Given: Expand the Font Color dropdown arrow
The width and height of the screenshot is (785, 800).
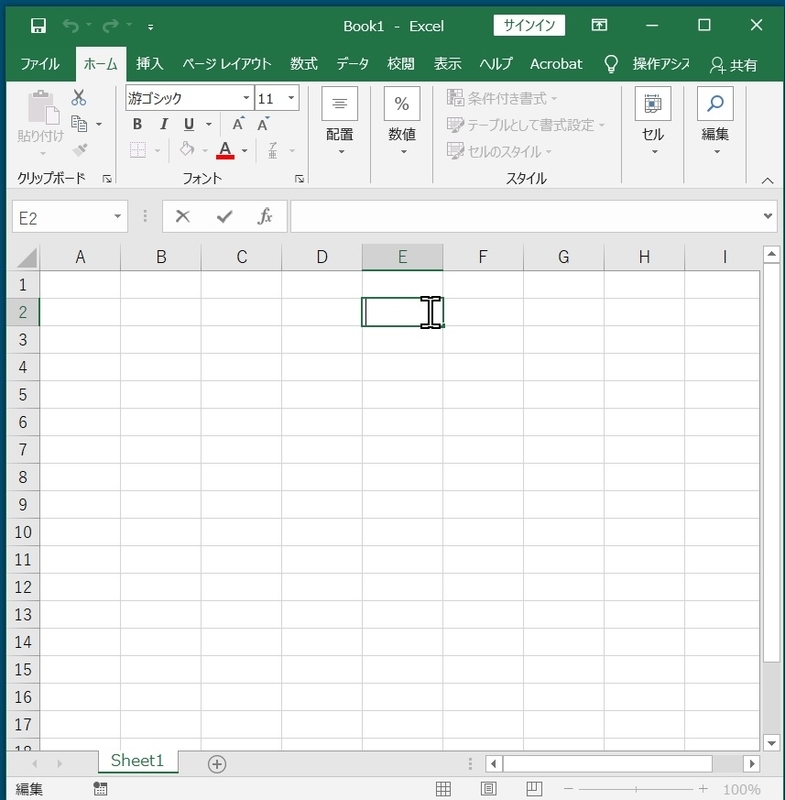Looking at the screenshot, I should pos(244,151).
